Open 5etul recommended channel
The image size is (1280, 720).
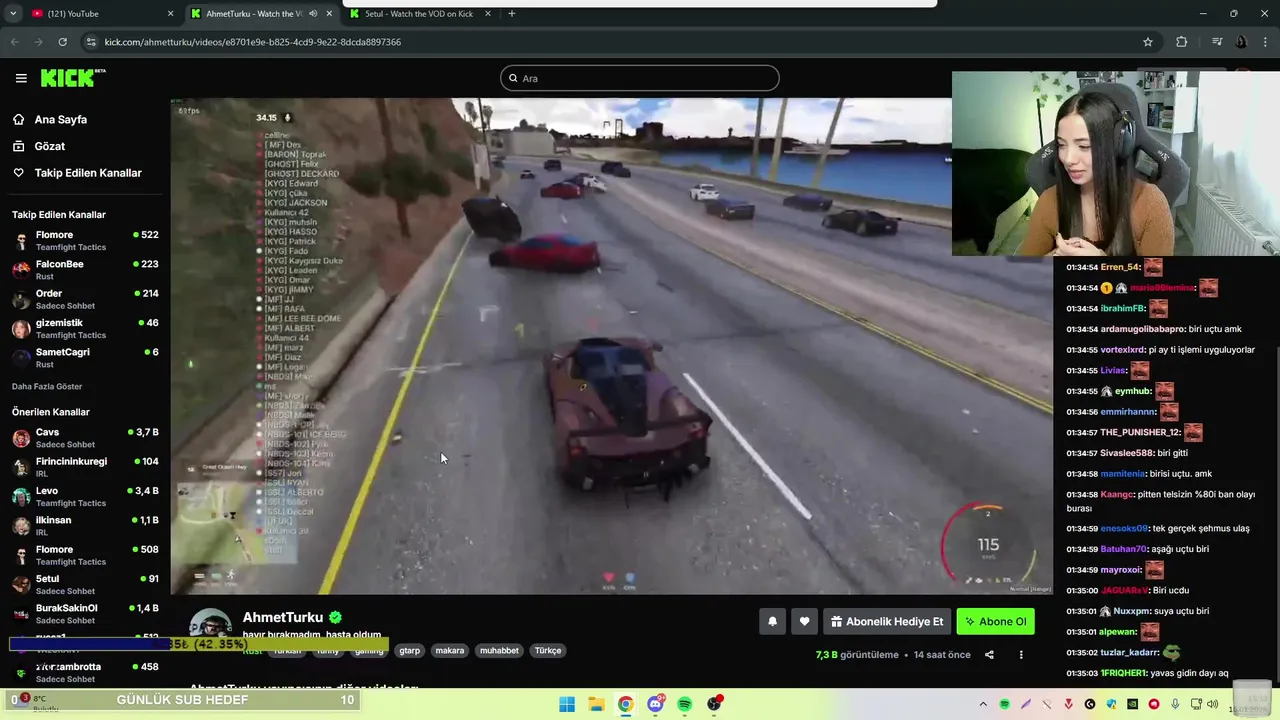(x=85, y=584)
